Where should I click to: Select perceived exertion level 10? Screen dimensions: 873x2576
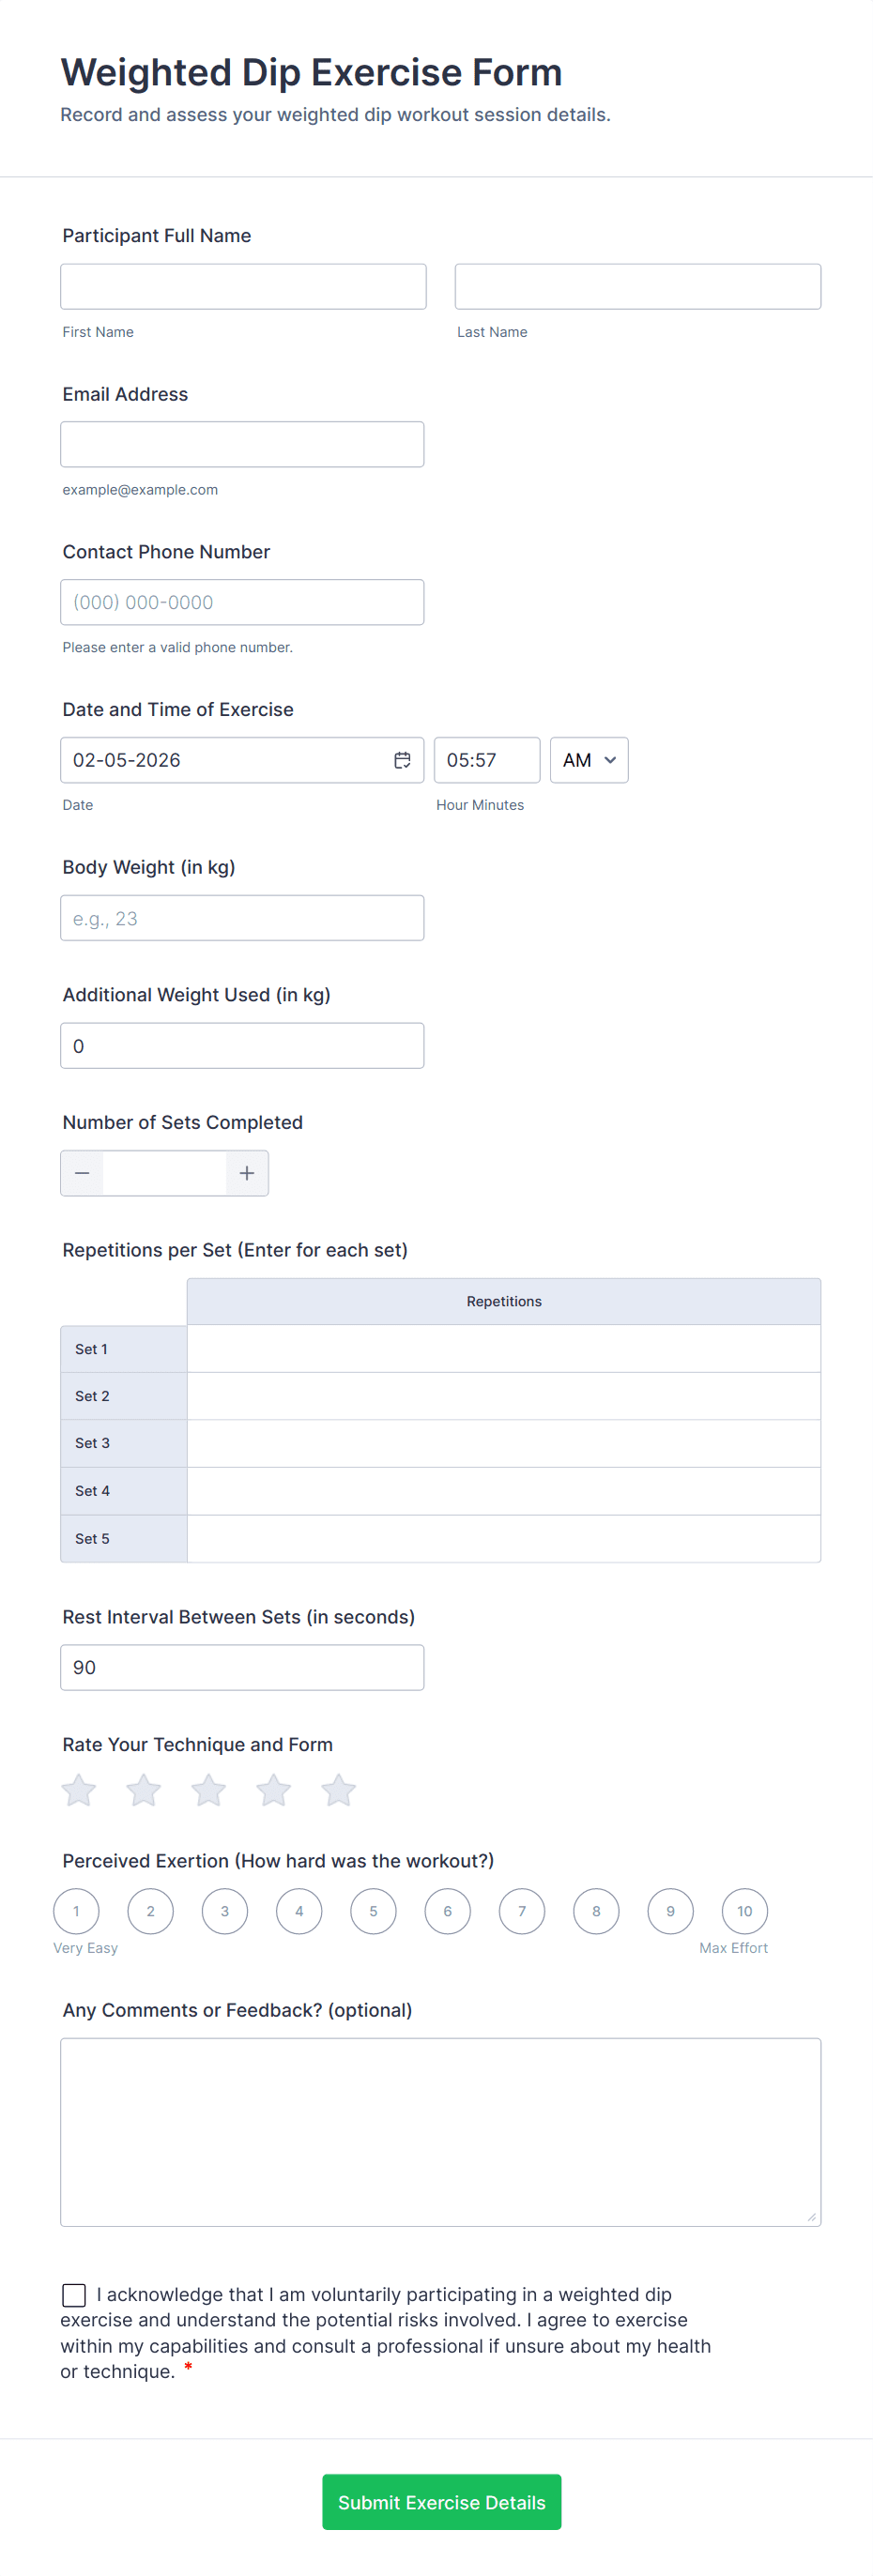point(744,1911)
